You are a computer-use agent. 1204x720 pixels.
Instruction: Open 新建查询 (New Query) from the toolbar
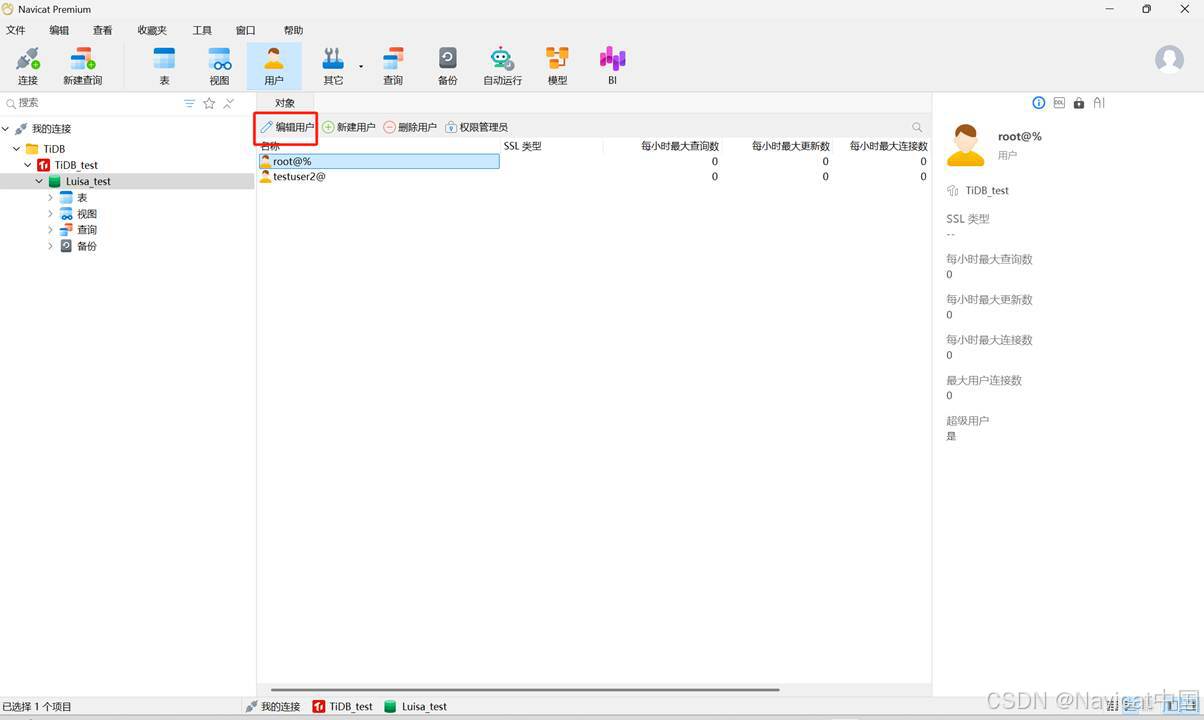click(83, 66)
